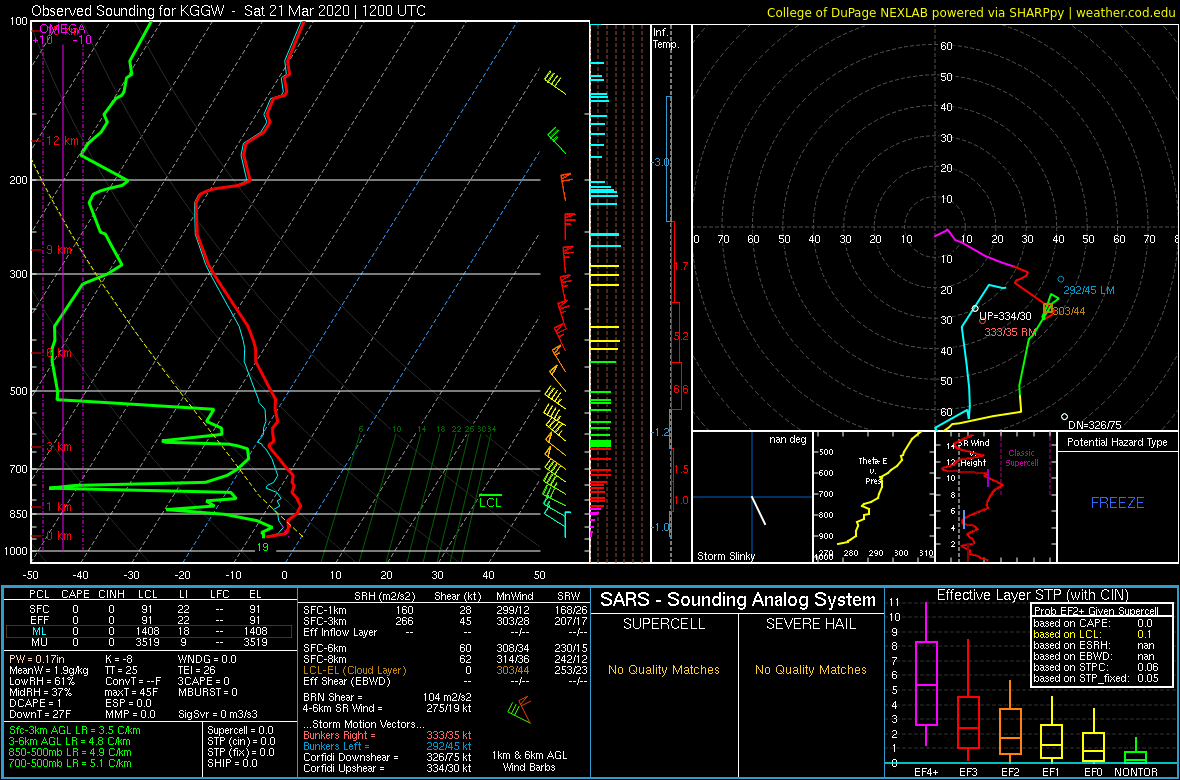The image size is (1180, 780).
Task: Click the blue FREEZE hazard text
Action: 1118,502
